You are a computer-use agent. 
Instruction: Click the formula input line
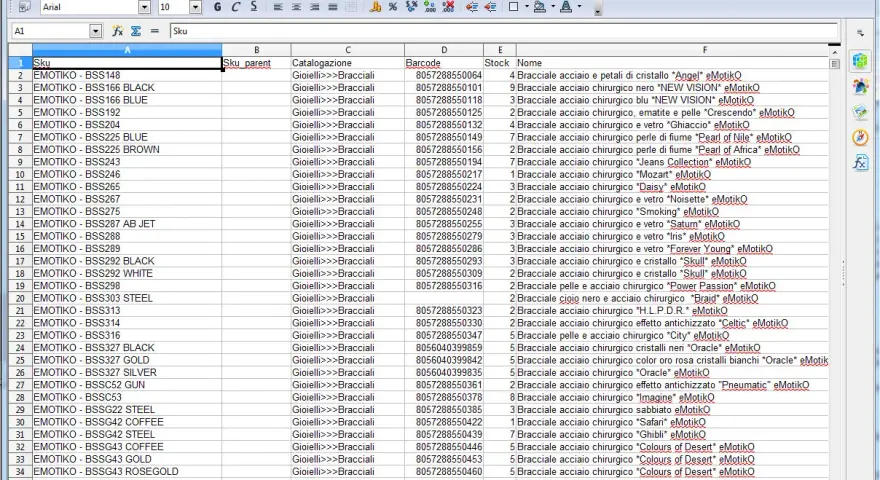tap(503, 31)
